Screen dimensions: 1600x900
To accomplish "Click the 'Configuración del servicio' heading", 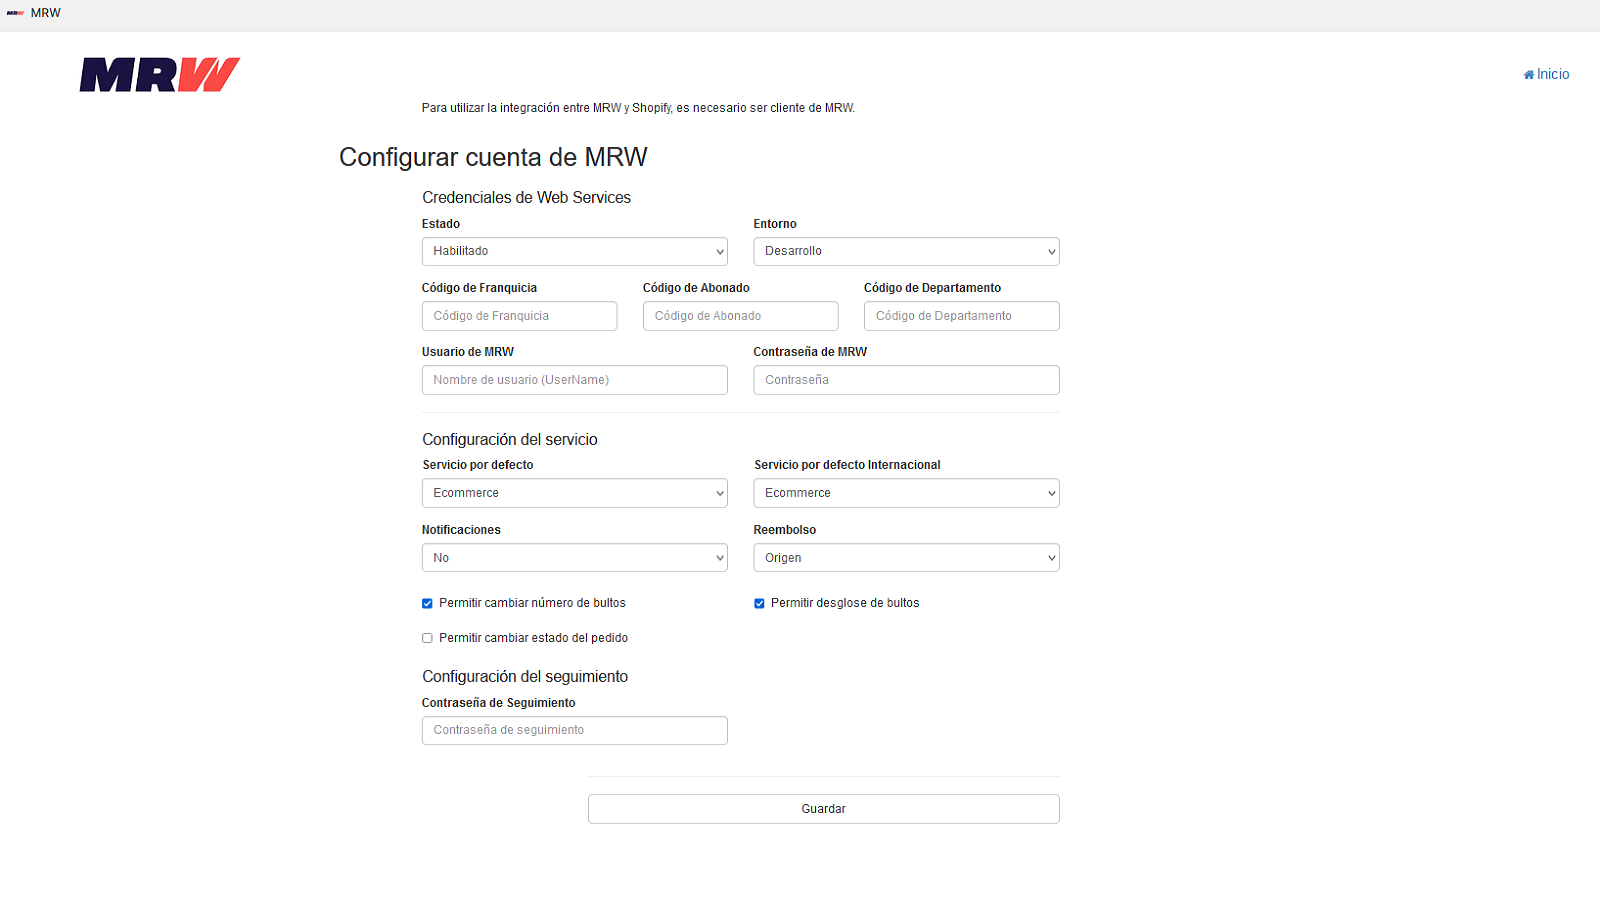I will pyautogui.click(x=510, y=440).
